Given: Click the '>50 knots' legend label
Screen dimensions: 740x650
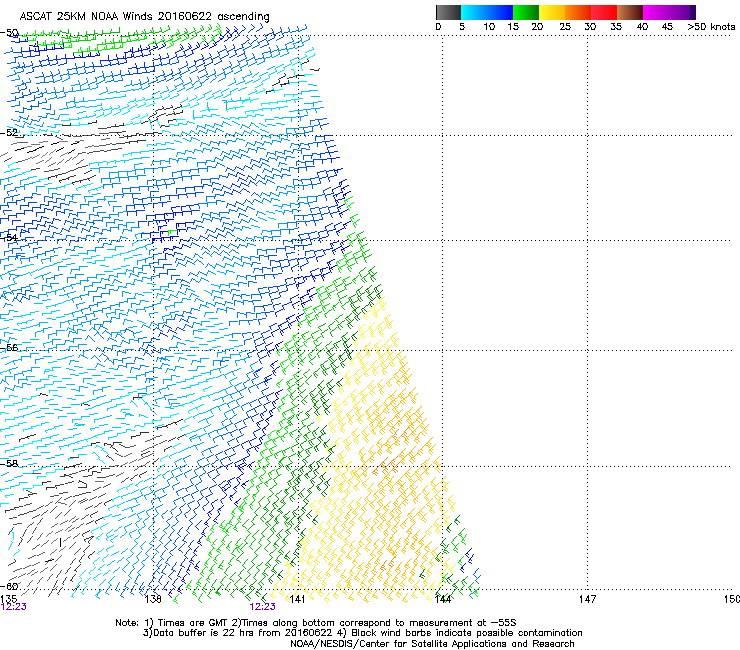Looking at the screenshot, I should 711,27.
